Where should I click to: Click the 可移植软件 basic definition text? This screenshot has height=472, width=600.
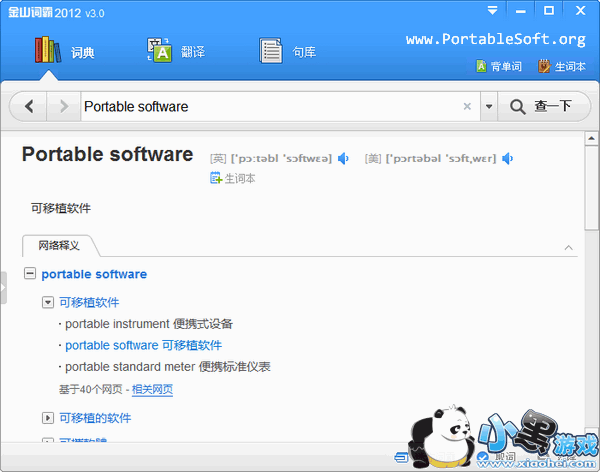click(x=61, y=208)
